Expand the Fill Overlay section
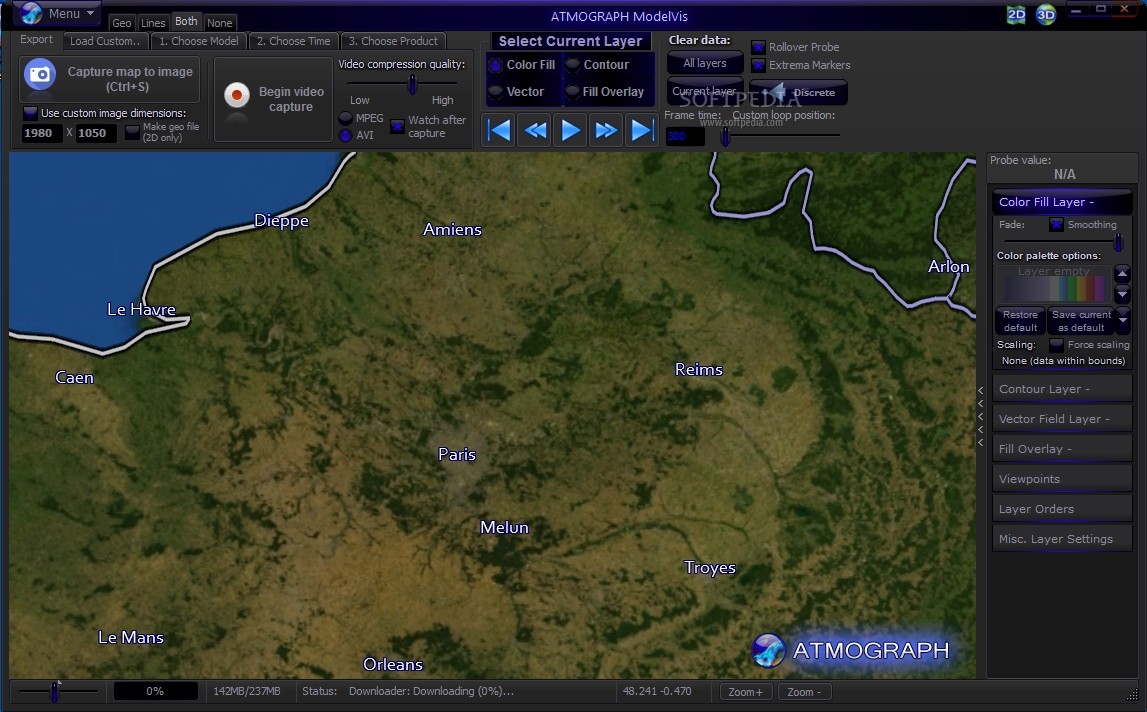The image size is (1147, 712). click(x=1061, y=449)
